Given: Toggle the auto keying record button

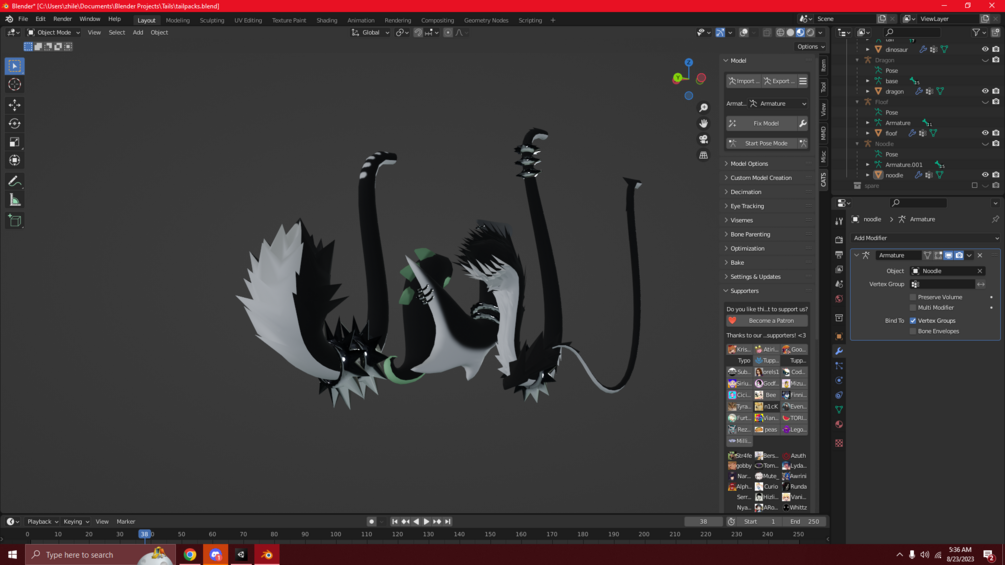Looking at the screenshot, I should [371, 521].
